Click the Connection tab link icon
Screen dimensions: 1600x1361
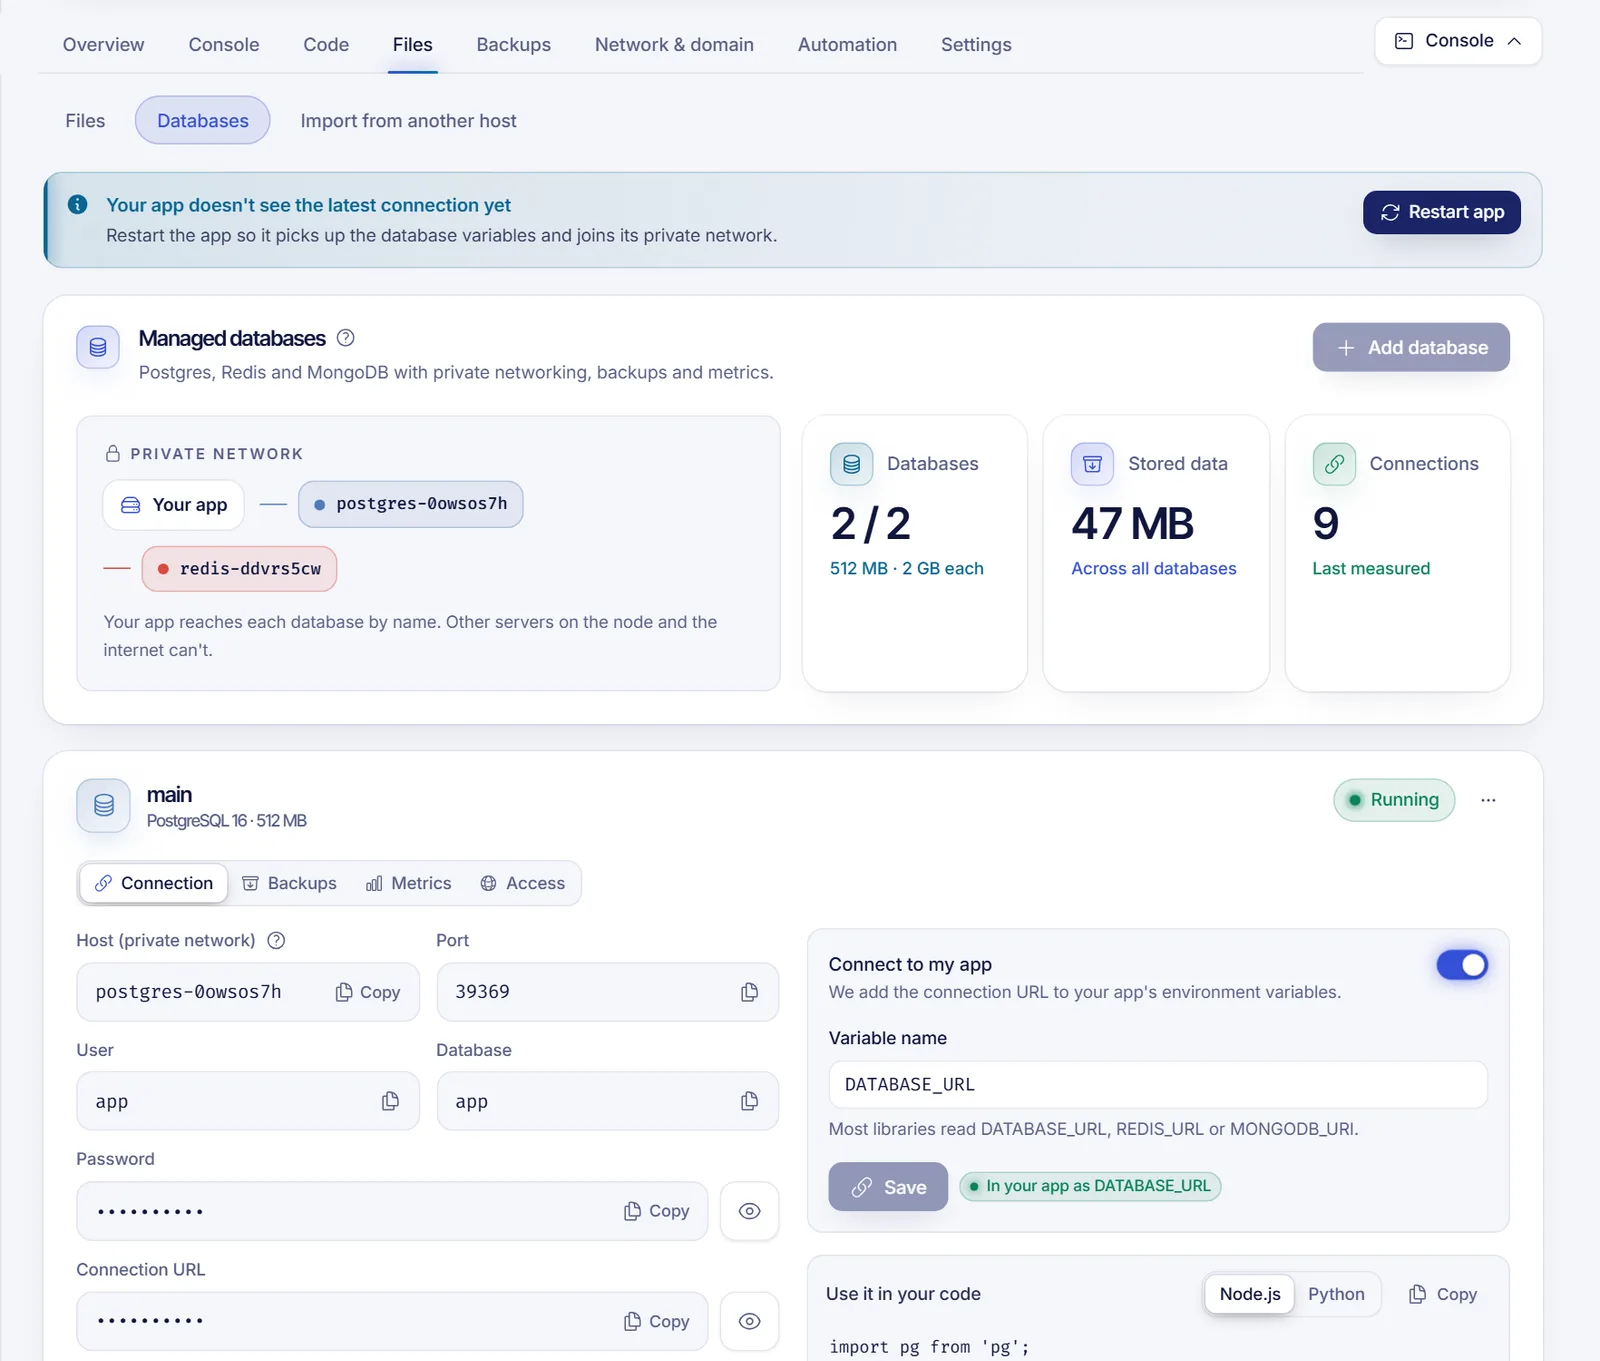(x=103, y=883)
